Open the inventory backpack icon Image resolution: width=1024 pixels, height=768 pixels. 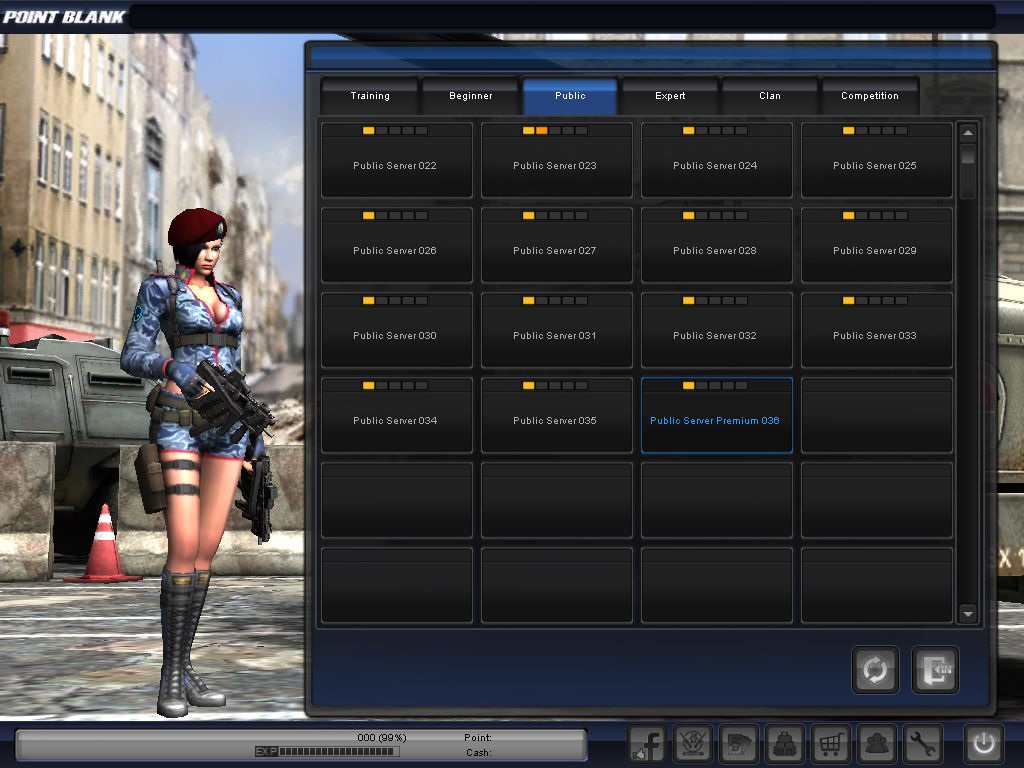click(x=785, y=744)
